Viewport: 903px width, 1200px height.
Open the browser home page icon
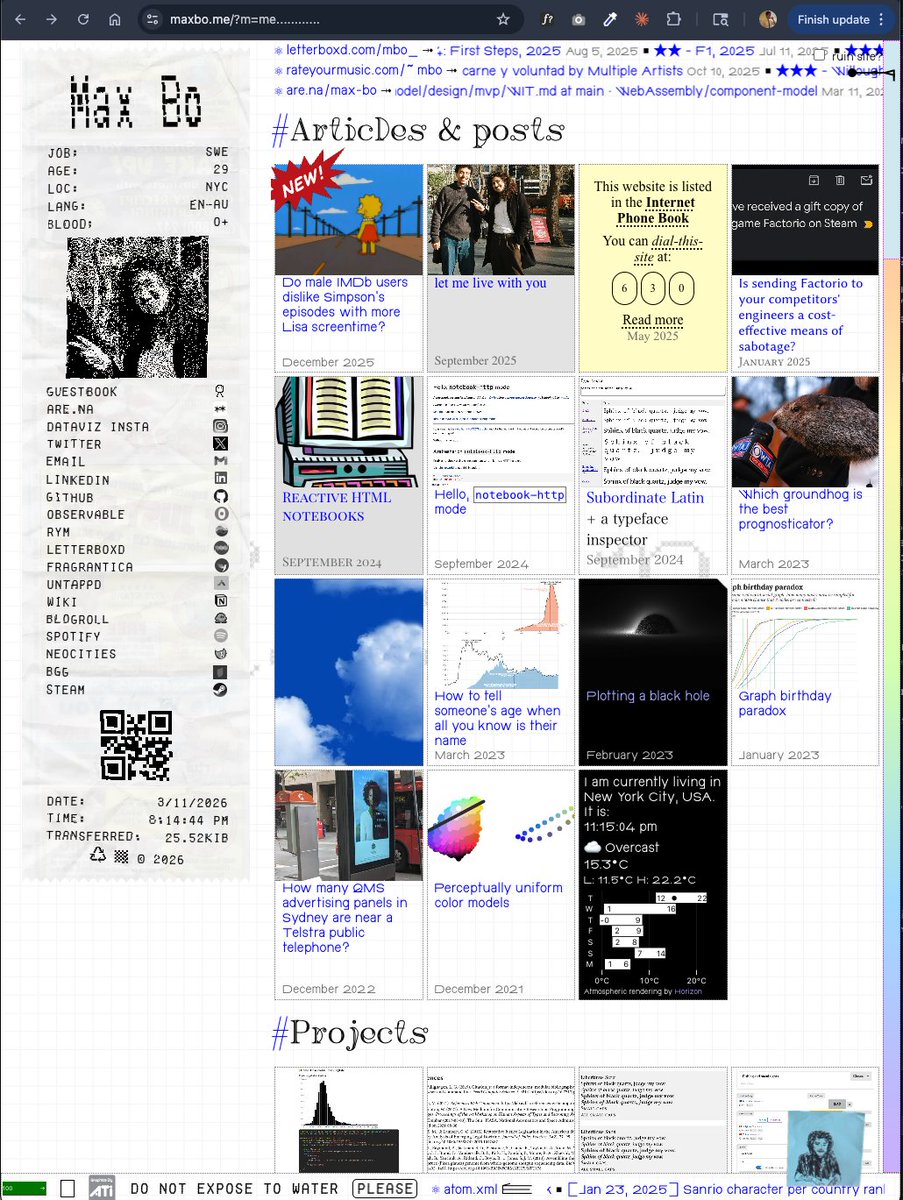(115, 19)
